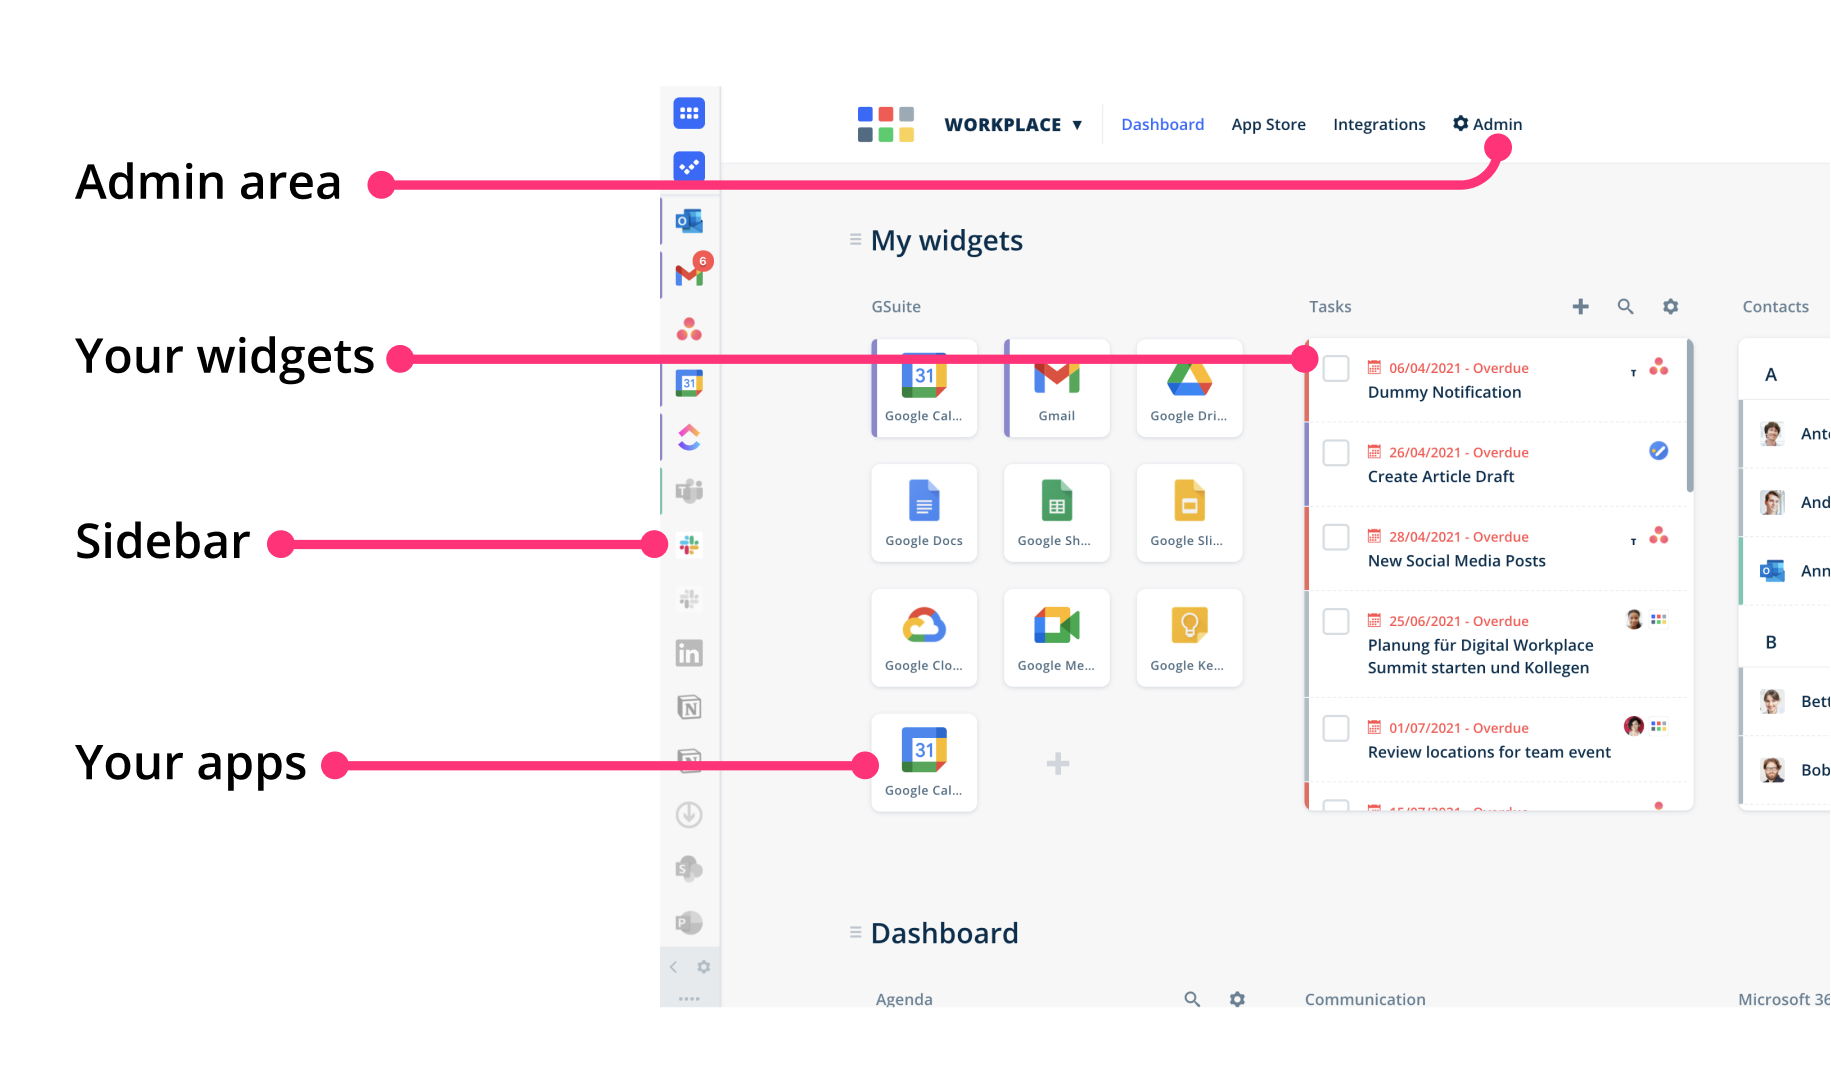Open Microsoft Teams in the sidebar

click(x=689, y=491)
